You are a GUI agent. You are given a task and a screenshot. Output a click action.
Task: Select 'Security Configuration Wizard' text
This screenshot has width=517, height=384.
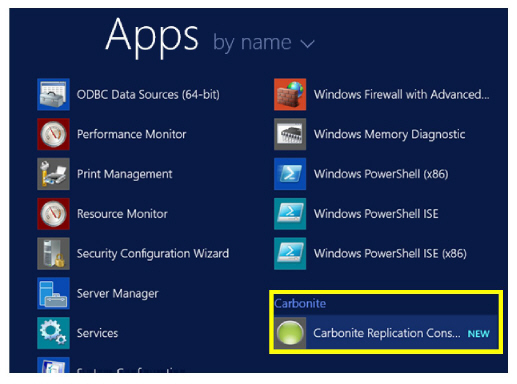(153, 254)
